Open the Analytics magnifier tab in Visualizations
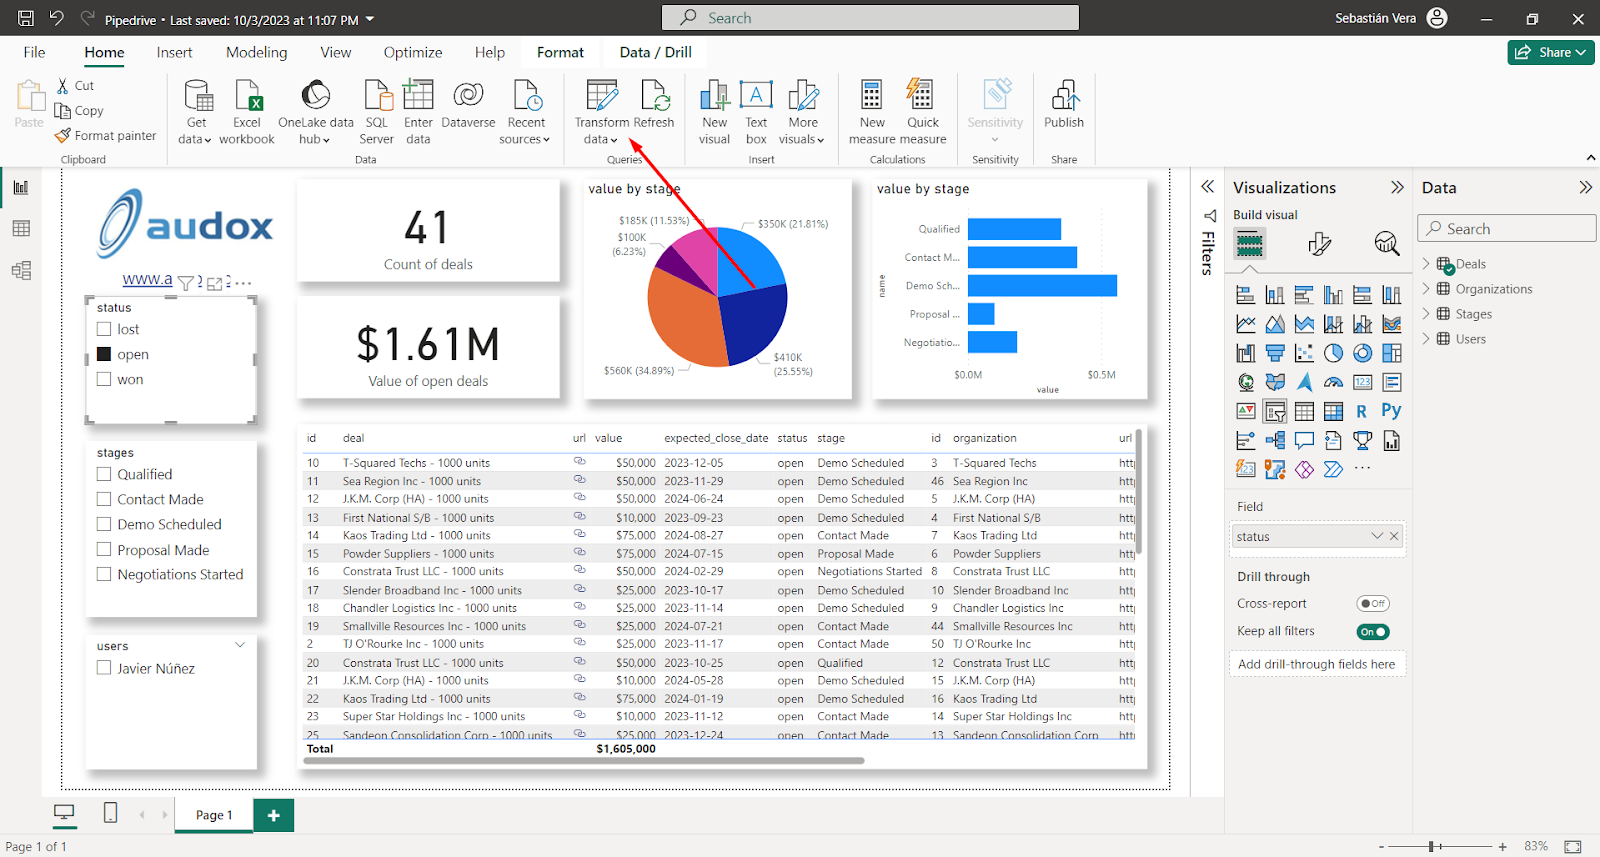The width and height of the screenshot is (1600, 857). 1386,243
